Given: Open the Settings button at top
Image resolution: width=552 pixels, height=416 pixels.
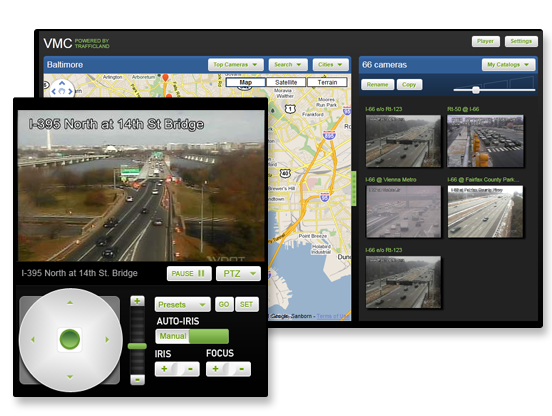Looking at the screenshot, I should pyautogui.click(x=521, y=41).
